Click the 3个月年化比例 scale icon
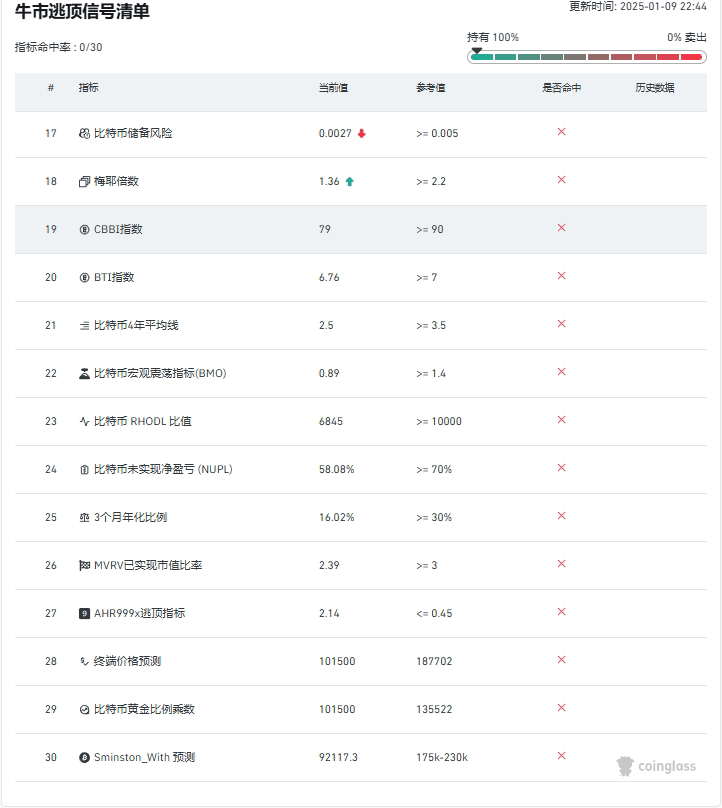 coord(84,517)
